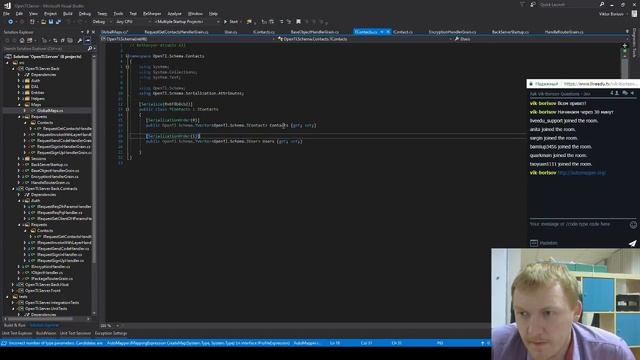Click the bookmark toolbar icon

tap(298, 22)
